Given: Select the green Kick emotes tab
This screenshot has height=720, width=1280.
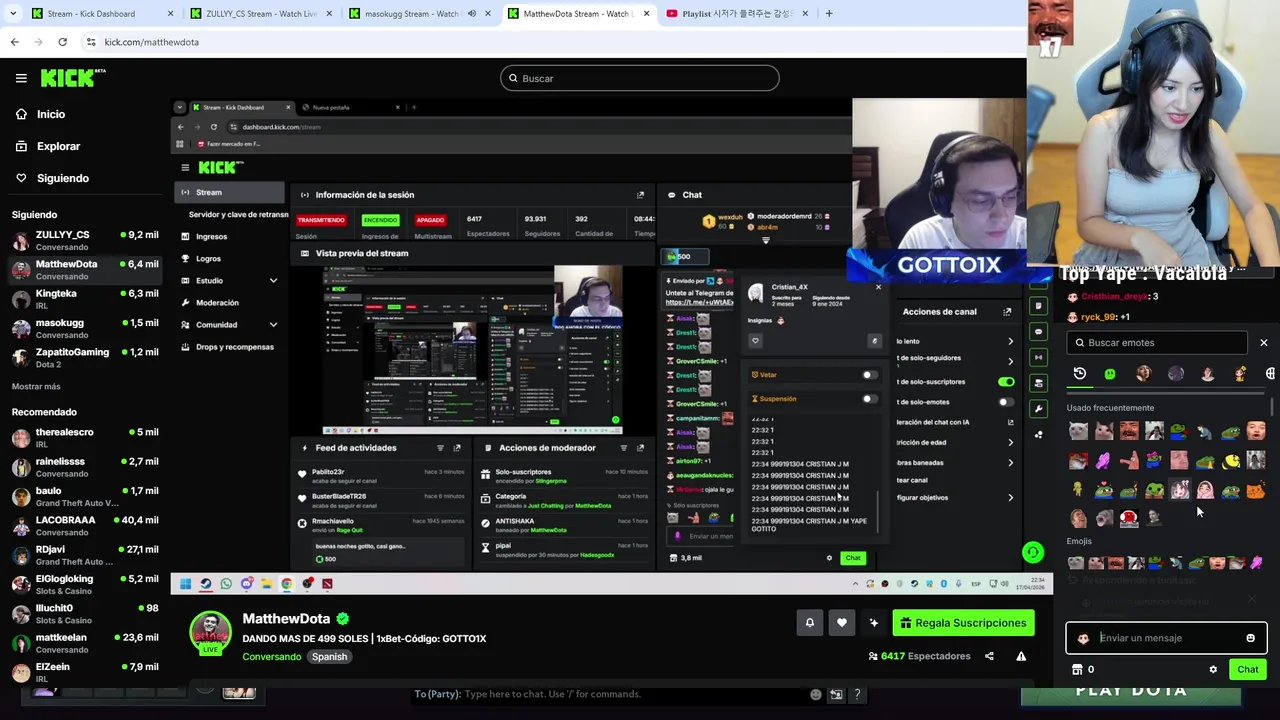Looking at the screenshot, I should point(1110,374).
